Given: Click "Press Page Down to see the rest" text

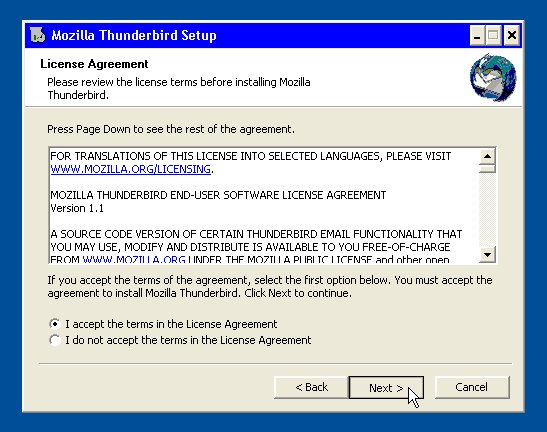Looking at the screenshot, I should (171, 129).
